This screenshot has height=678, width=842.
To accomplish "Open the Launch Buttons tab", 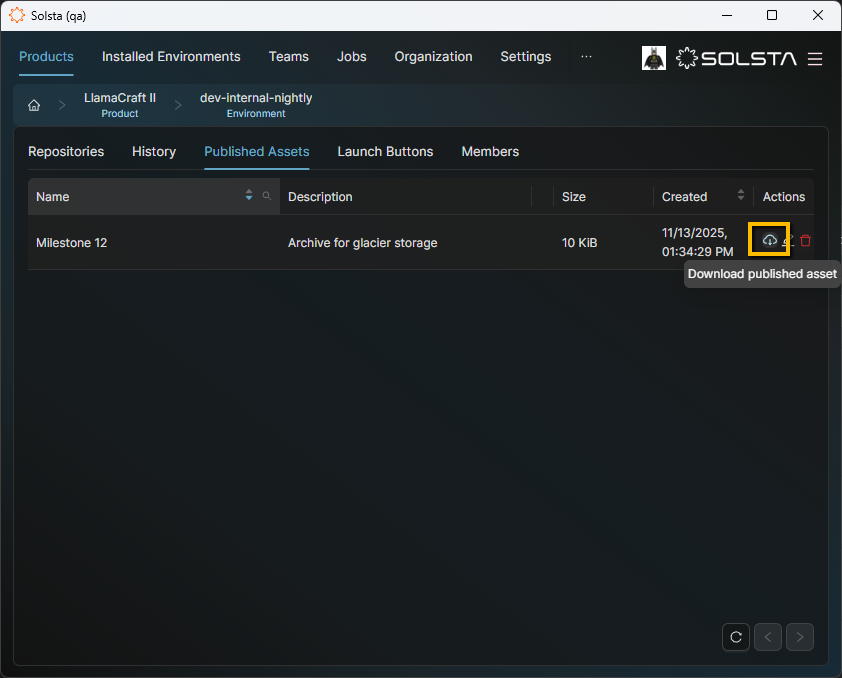I will pyautogui.click(x=385, y=151).
